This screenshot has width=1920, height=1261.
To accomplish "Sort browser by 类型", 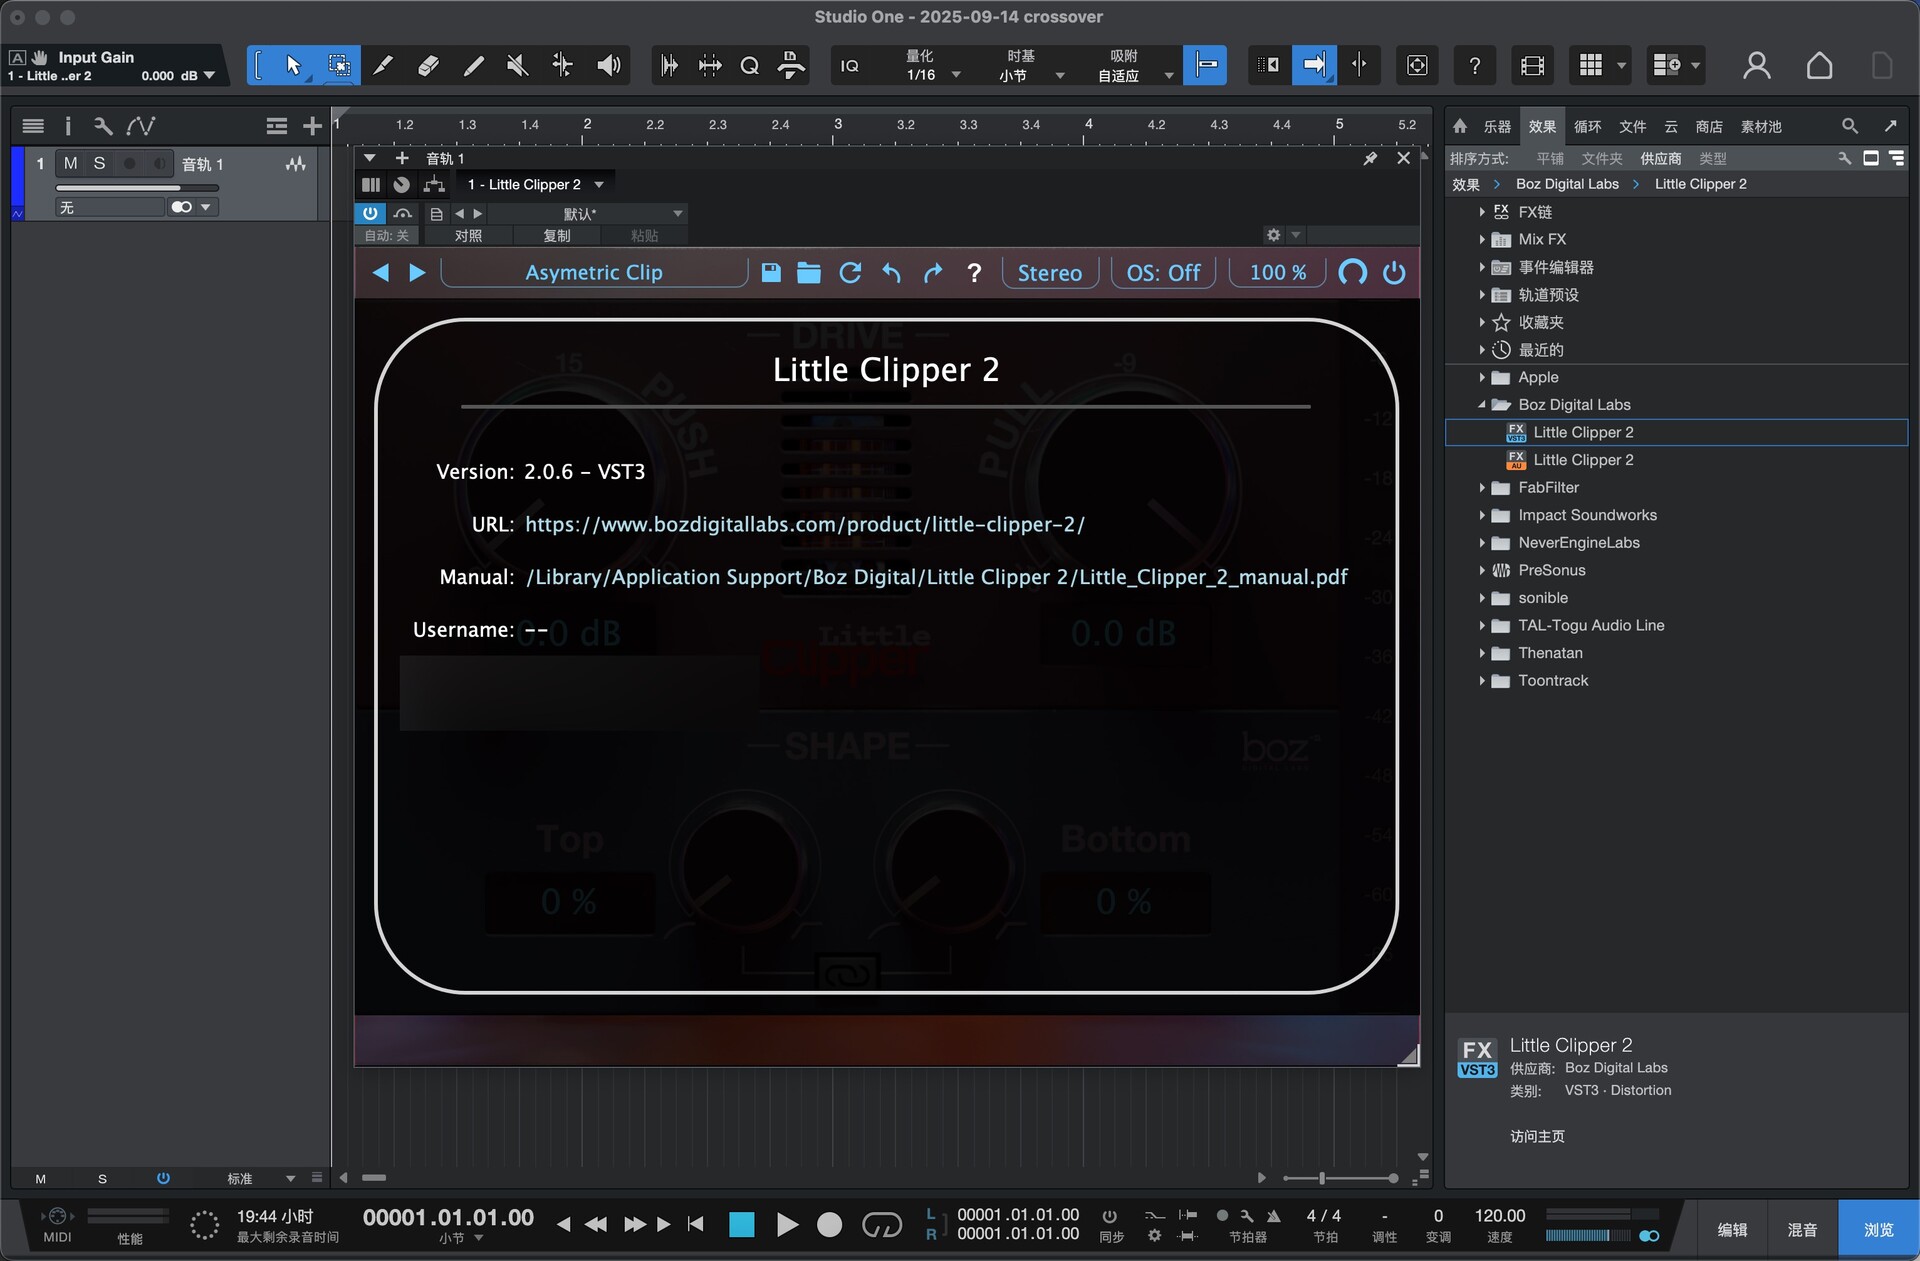I will 1712,158.
